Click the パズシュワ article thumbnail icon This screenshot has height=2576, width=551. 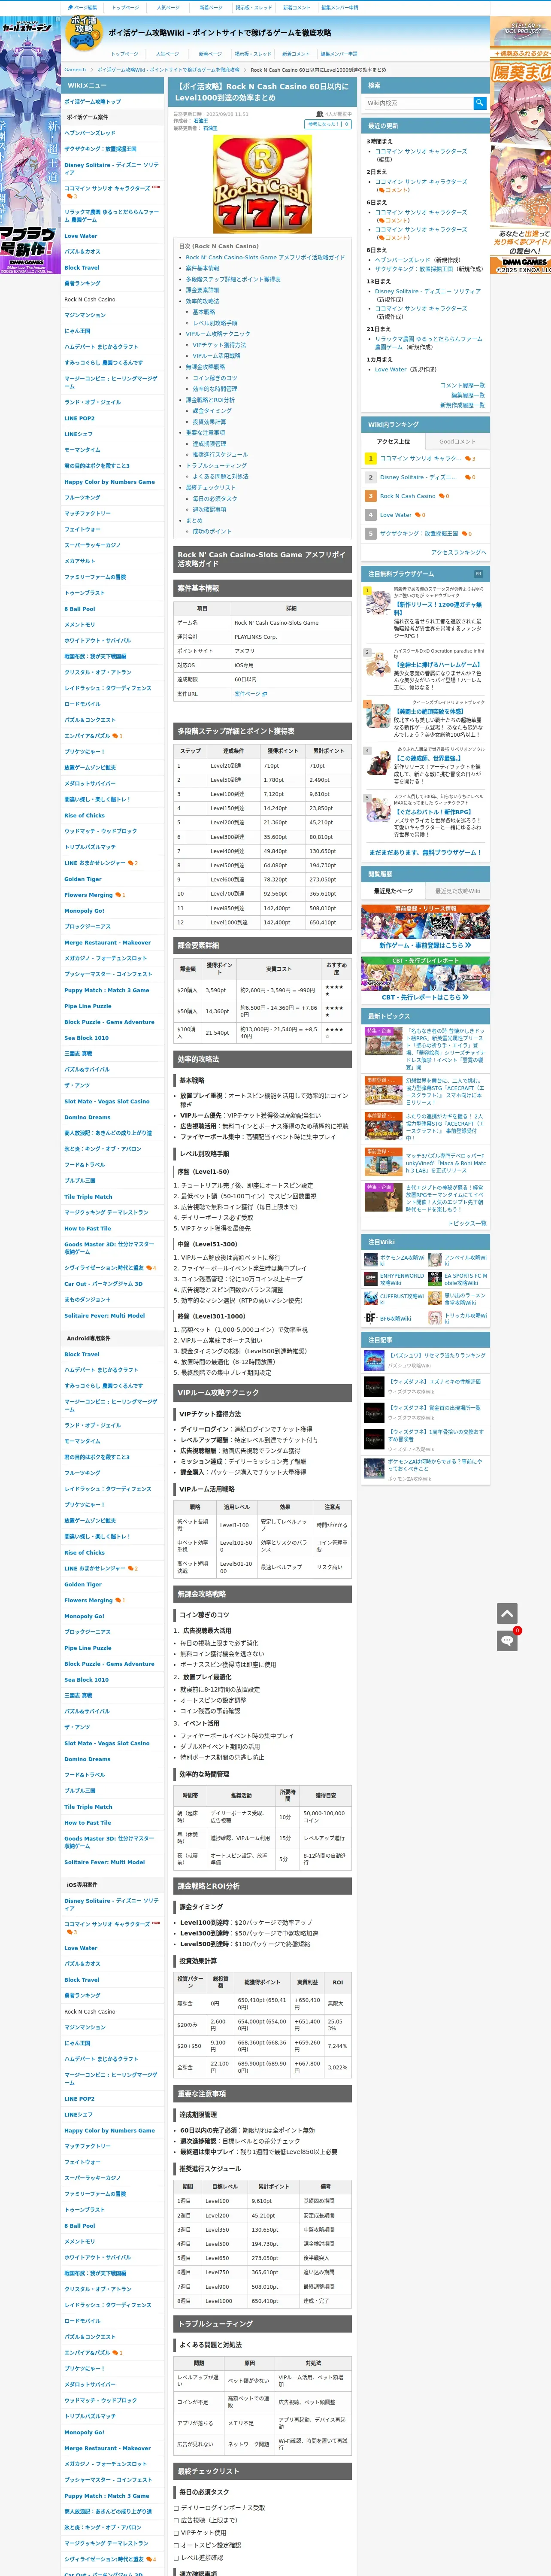tap(374, 1360)
